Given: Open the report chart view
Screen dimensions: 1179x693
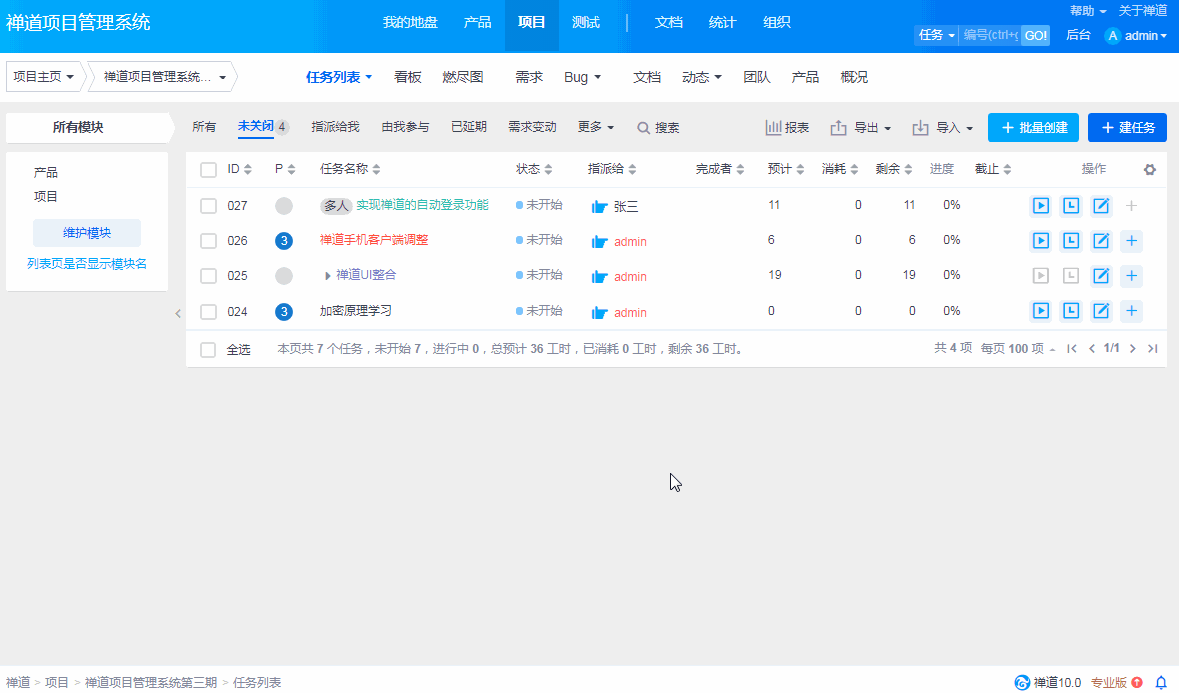Looking at the screenshot, I should [787, 128].
